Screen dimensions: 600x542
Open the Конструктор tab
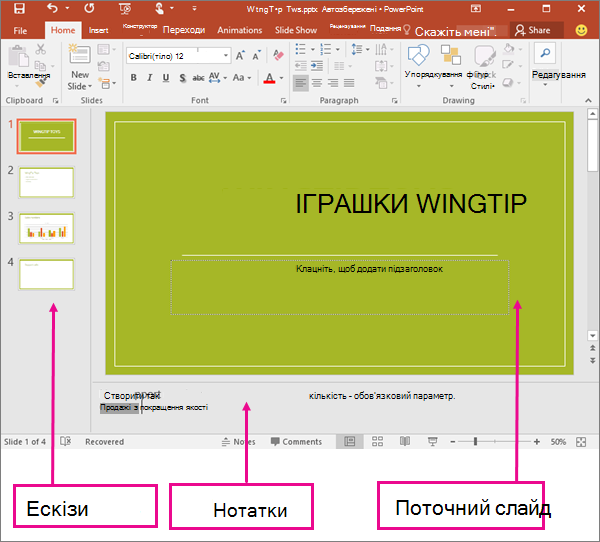140,27
